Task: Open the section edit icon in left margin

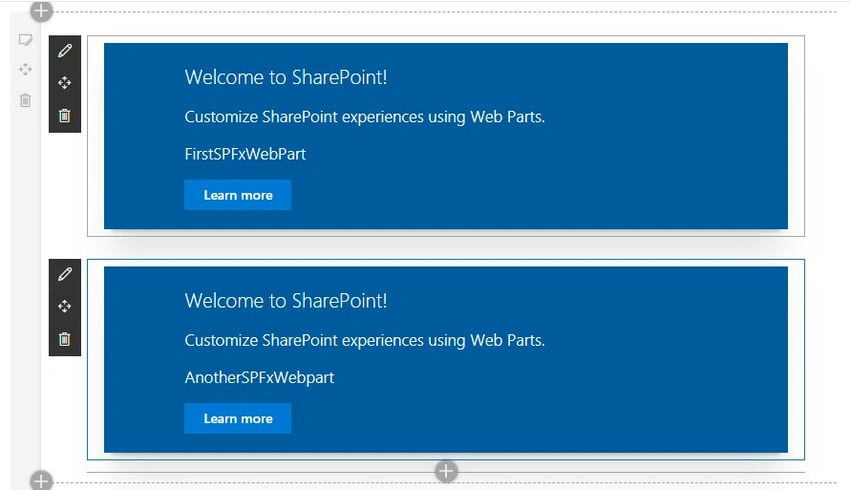Action: tap(25, 40)
